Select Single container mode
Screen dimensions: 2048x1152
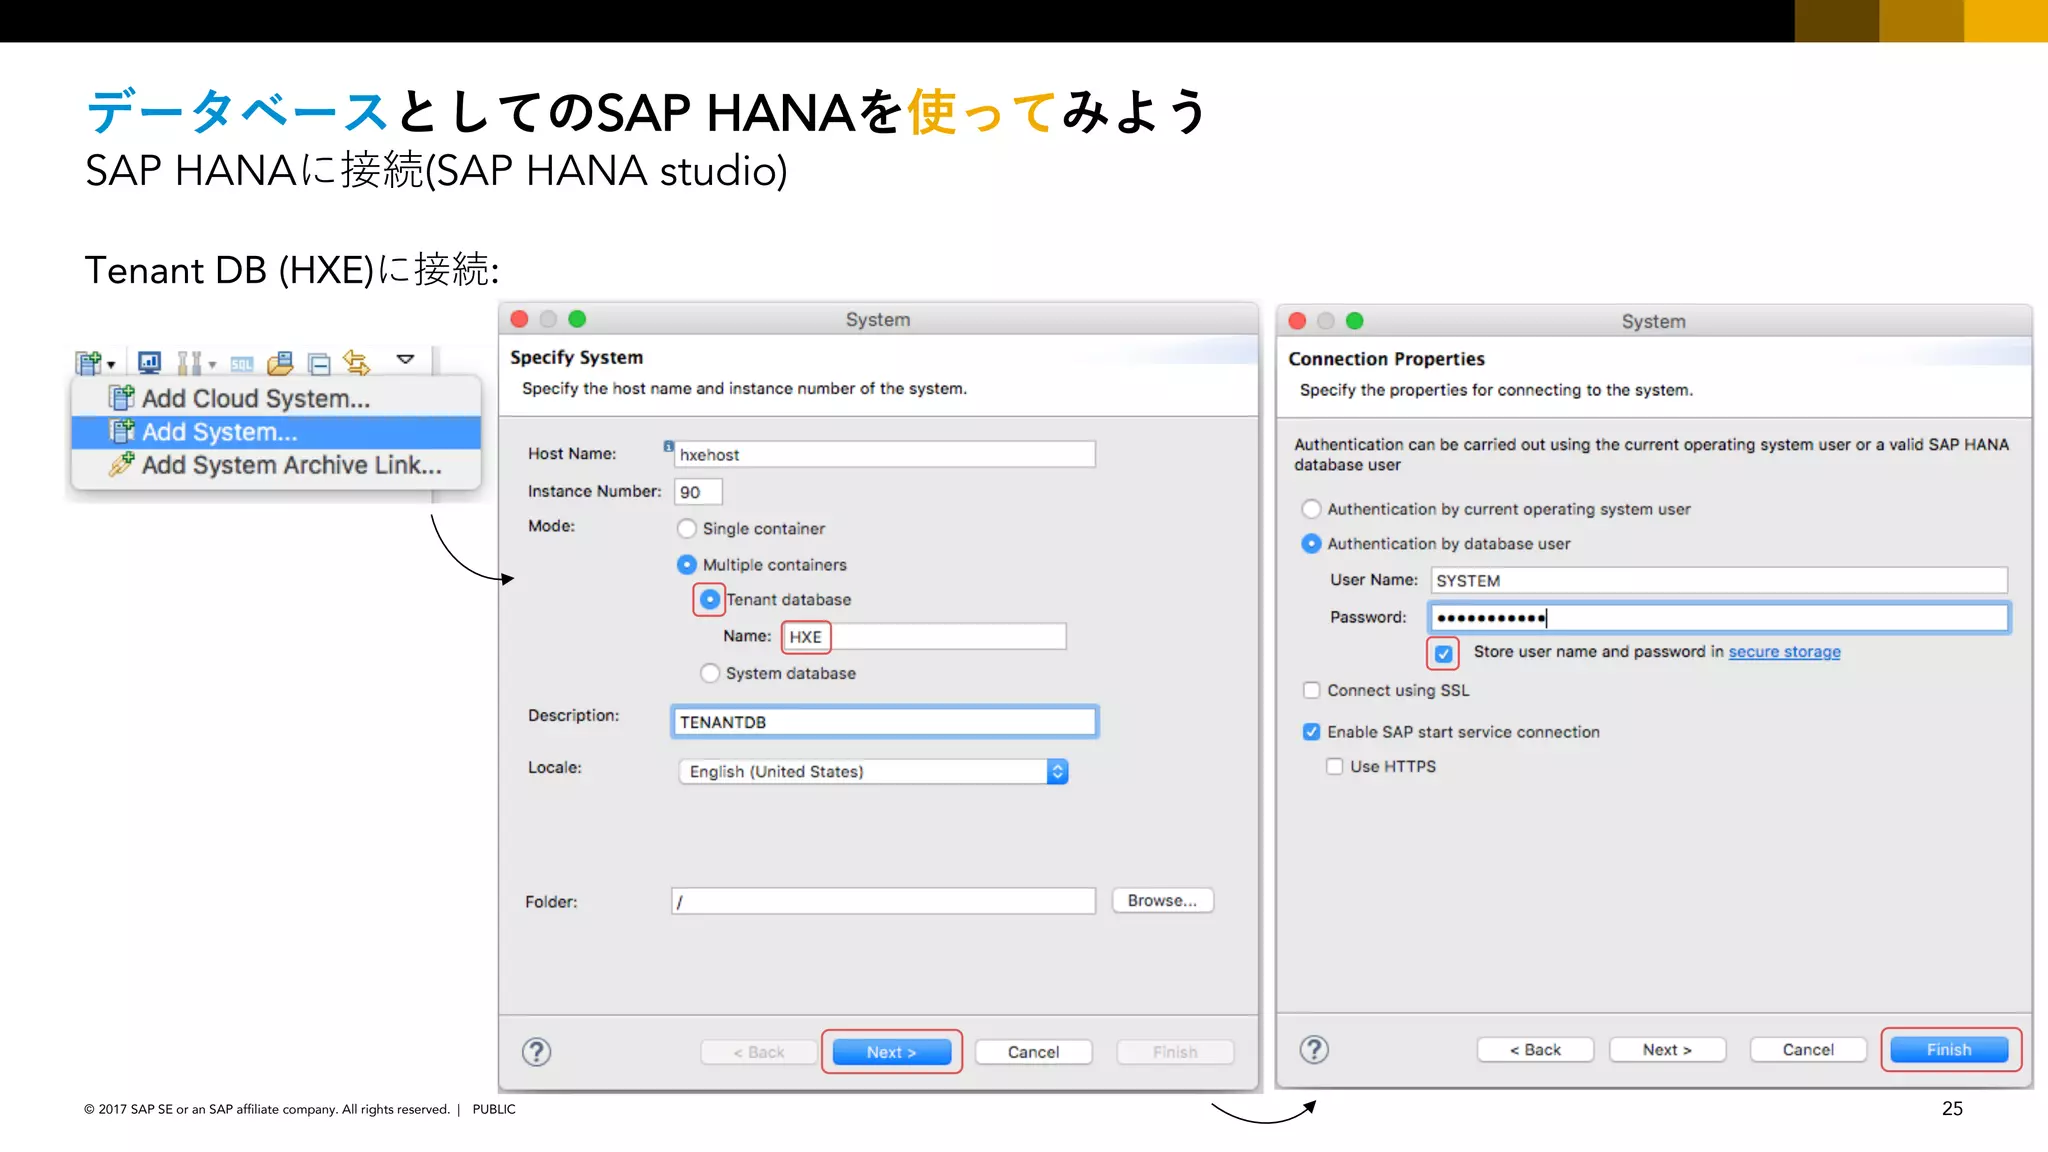click(687, 528)
